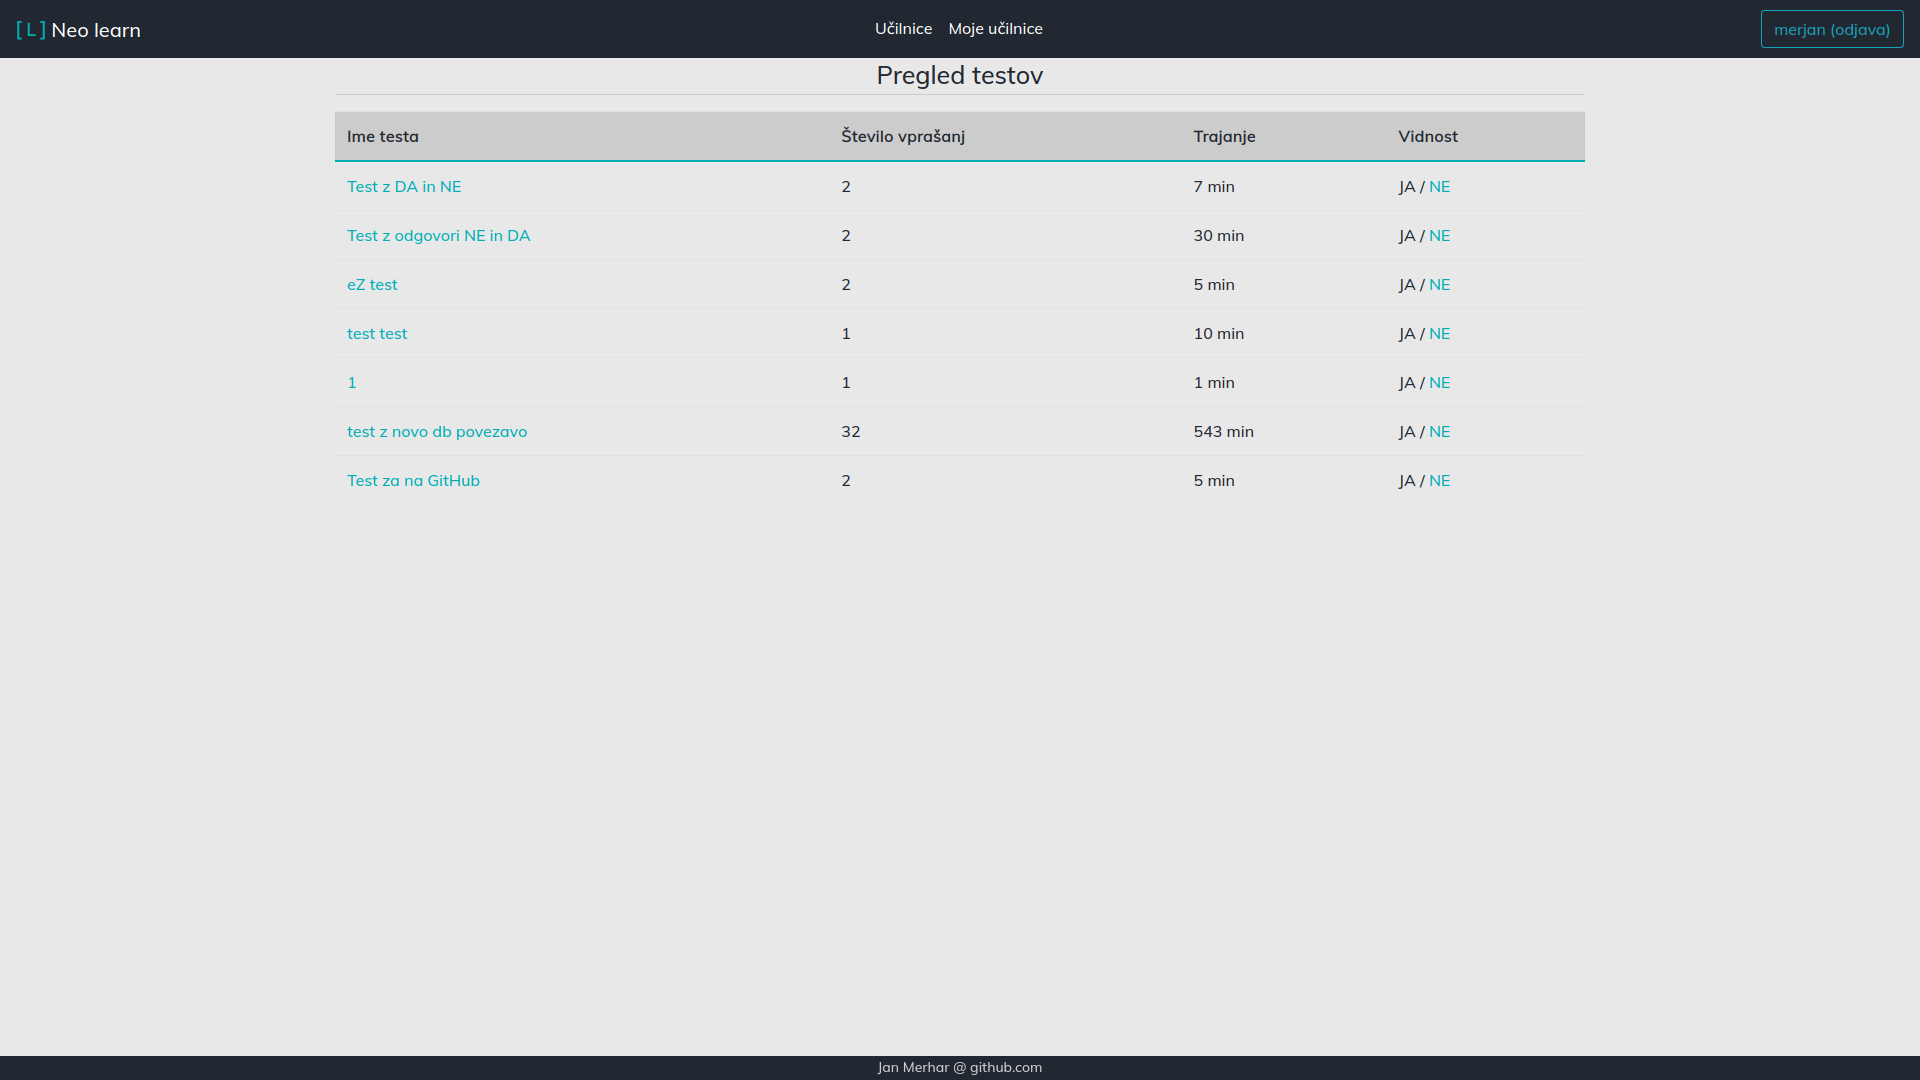1920x1080 pixels.
Task: Open 'Test za na GitHub' link
Action: point(413,481)
